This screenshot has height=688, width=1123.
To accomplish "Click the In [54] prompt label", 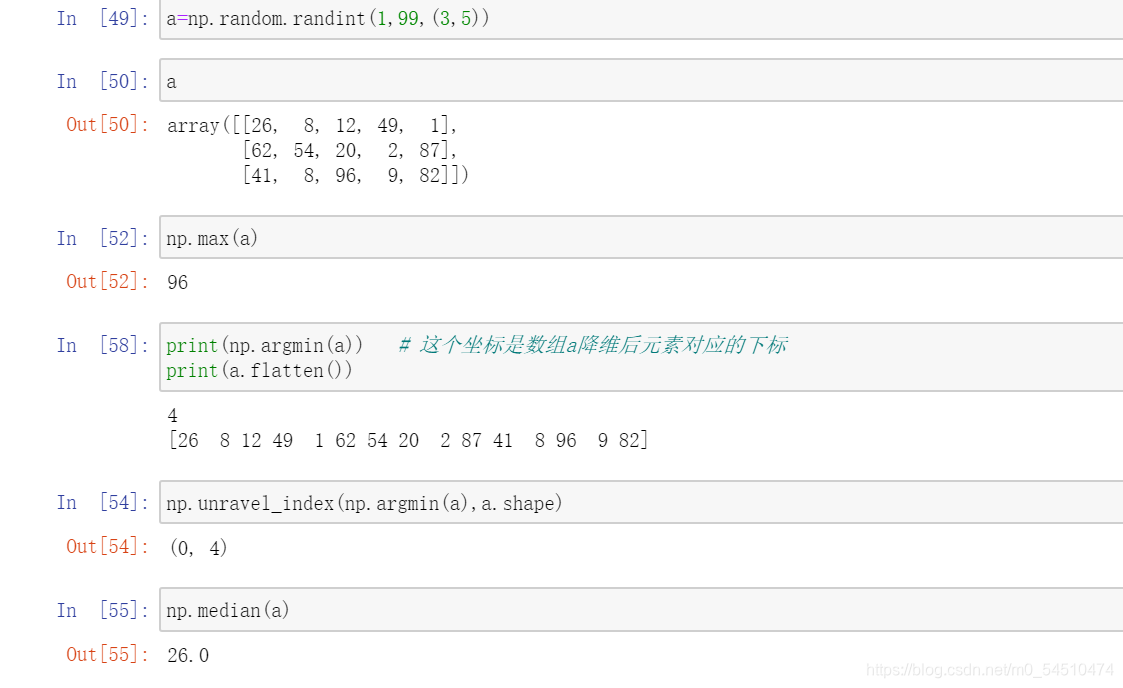I will click(103, 503).
